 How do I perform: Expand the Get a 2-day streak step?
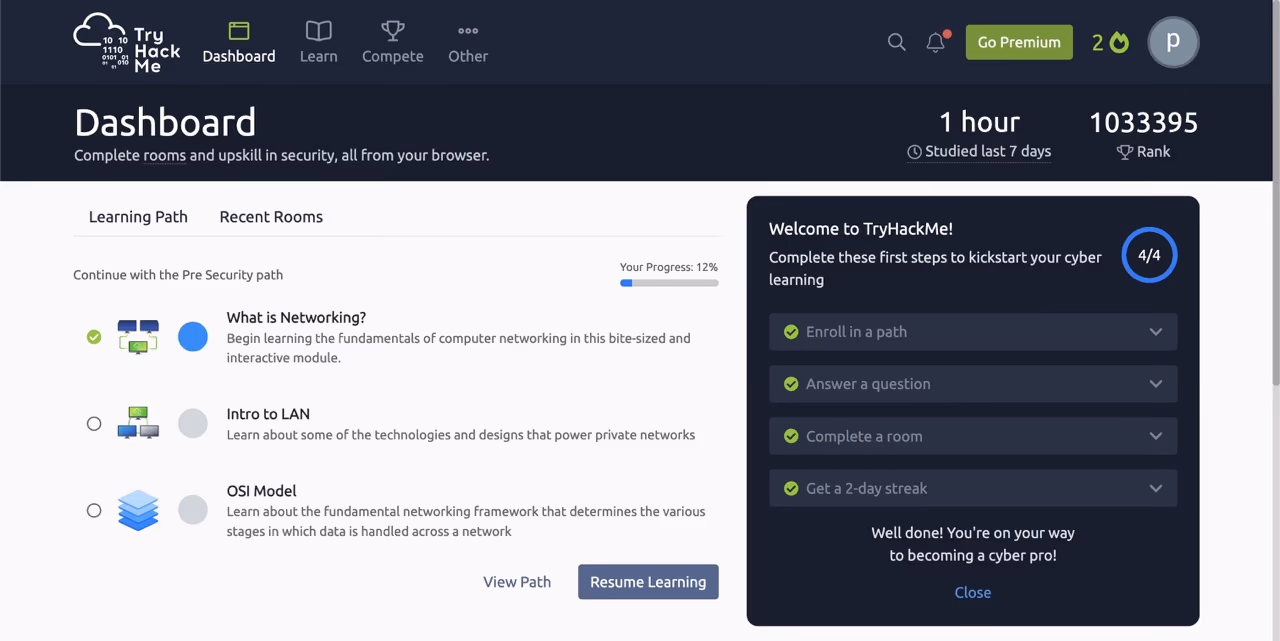tap(973, 488)
